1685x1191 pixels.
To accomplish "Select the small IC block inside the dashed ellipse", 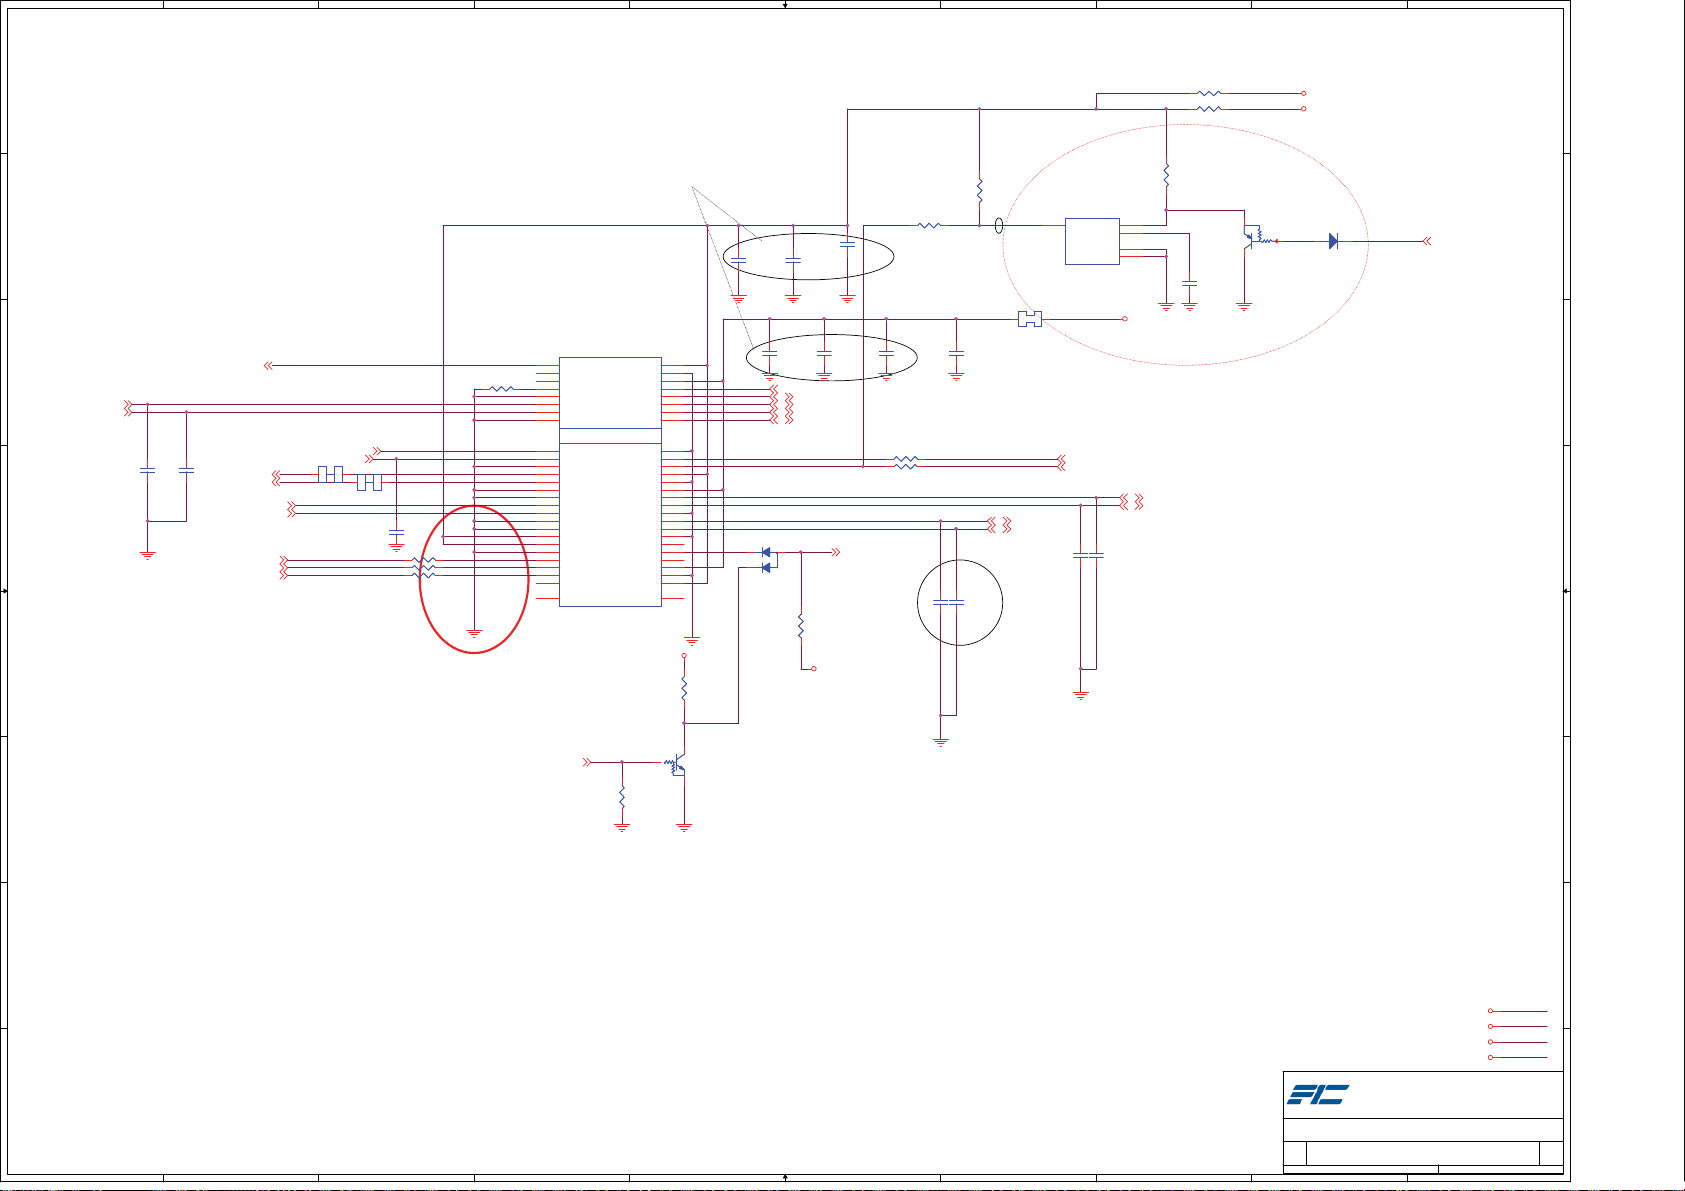I will [x=1092, y=241].
